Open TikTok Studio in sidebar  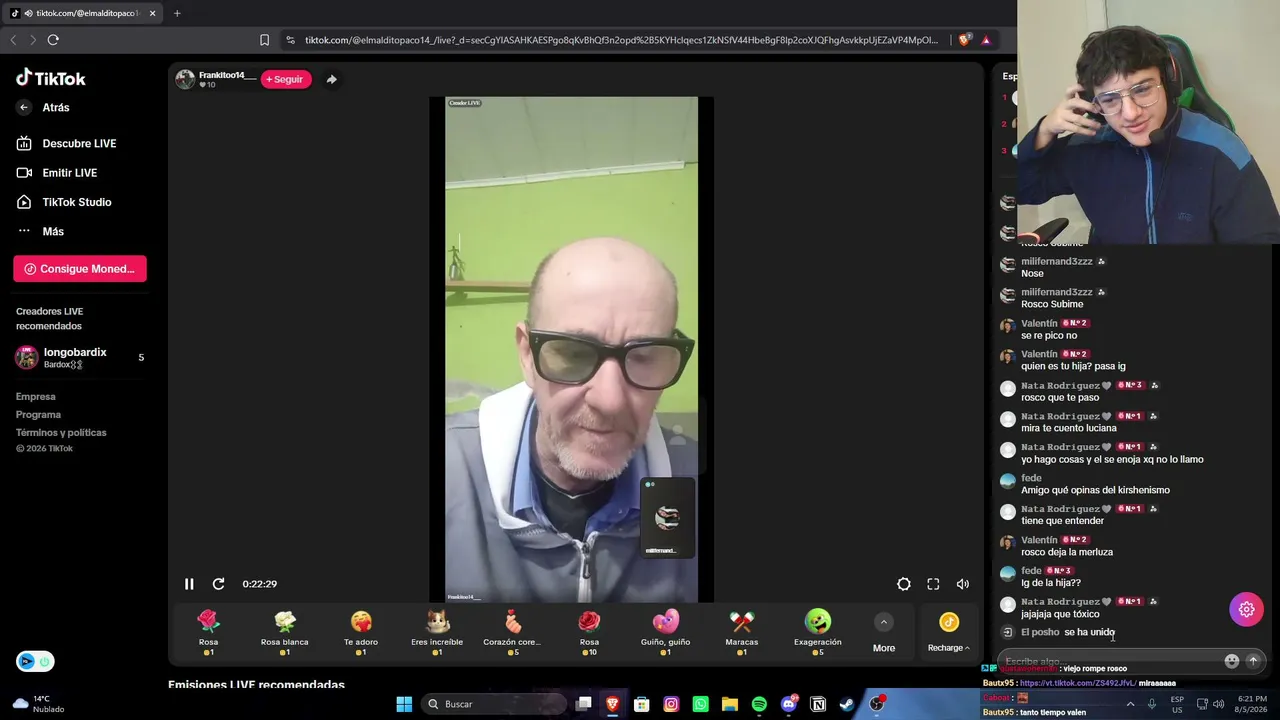pos(64,202)
